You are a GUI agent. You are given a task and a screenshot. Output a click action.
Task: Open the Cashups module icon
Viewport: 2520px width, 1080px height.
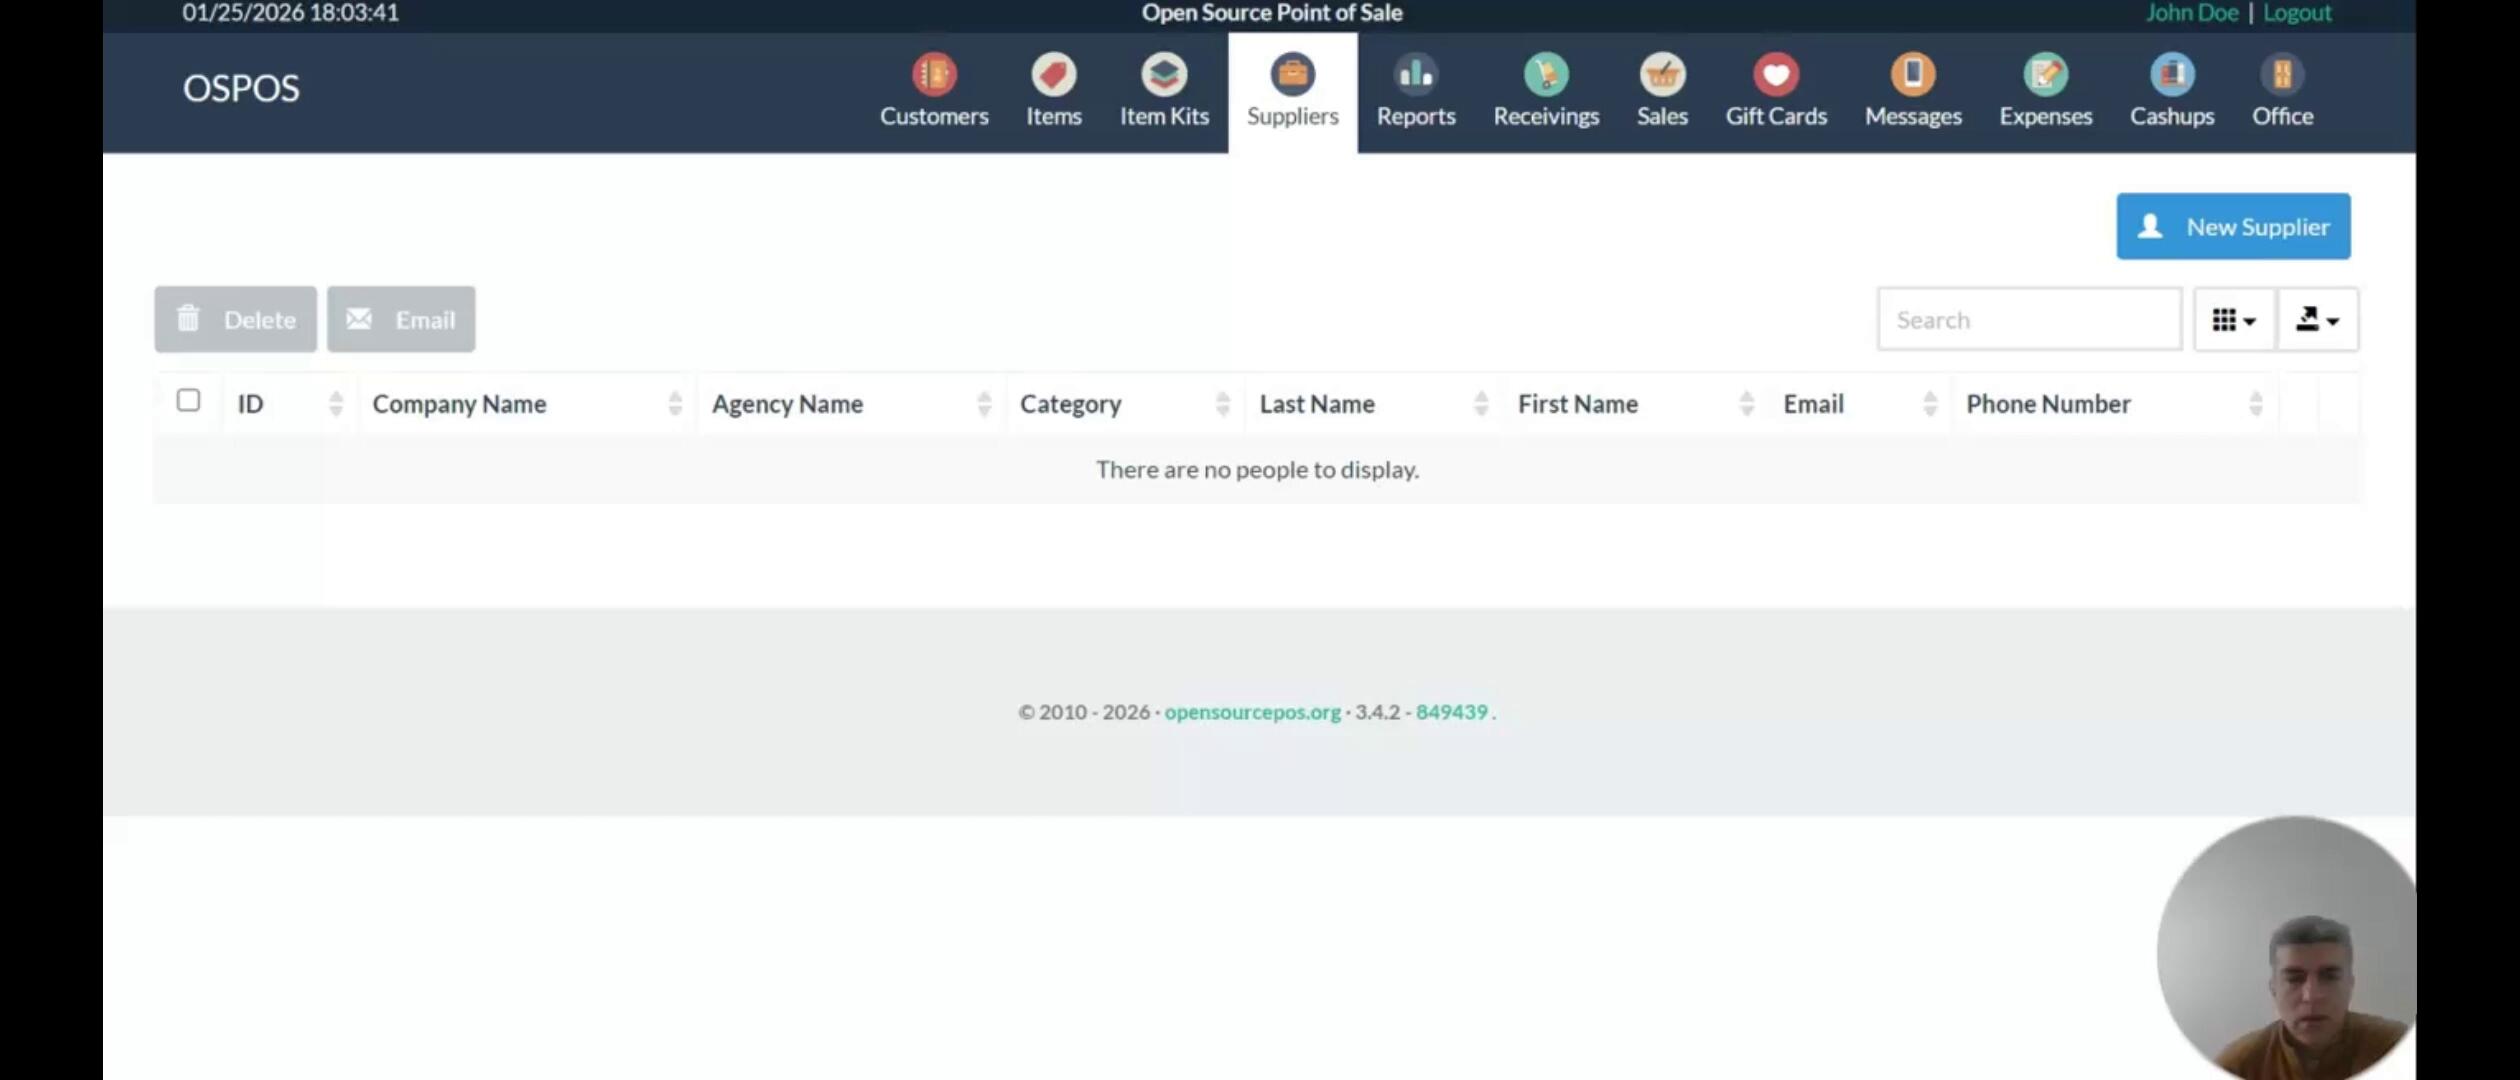[2171, 75]
